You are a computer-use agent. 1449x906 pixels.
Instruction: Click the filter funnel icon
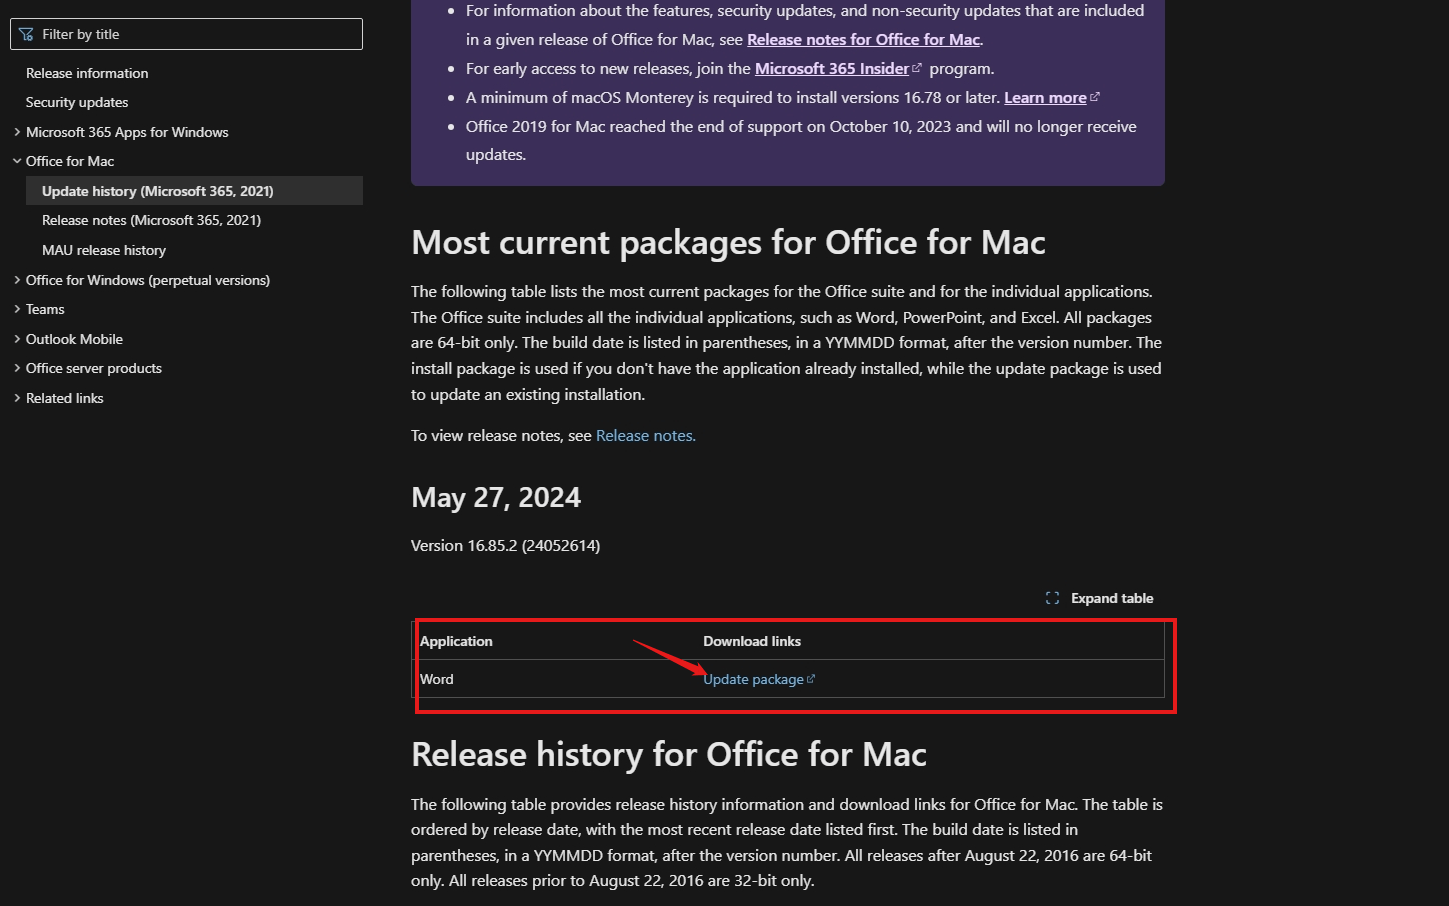point(26,34)
